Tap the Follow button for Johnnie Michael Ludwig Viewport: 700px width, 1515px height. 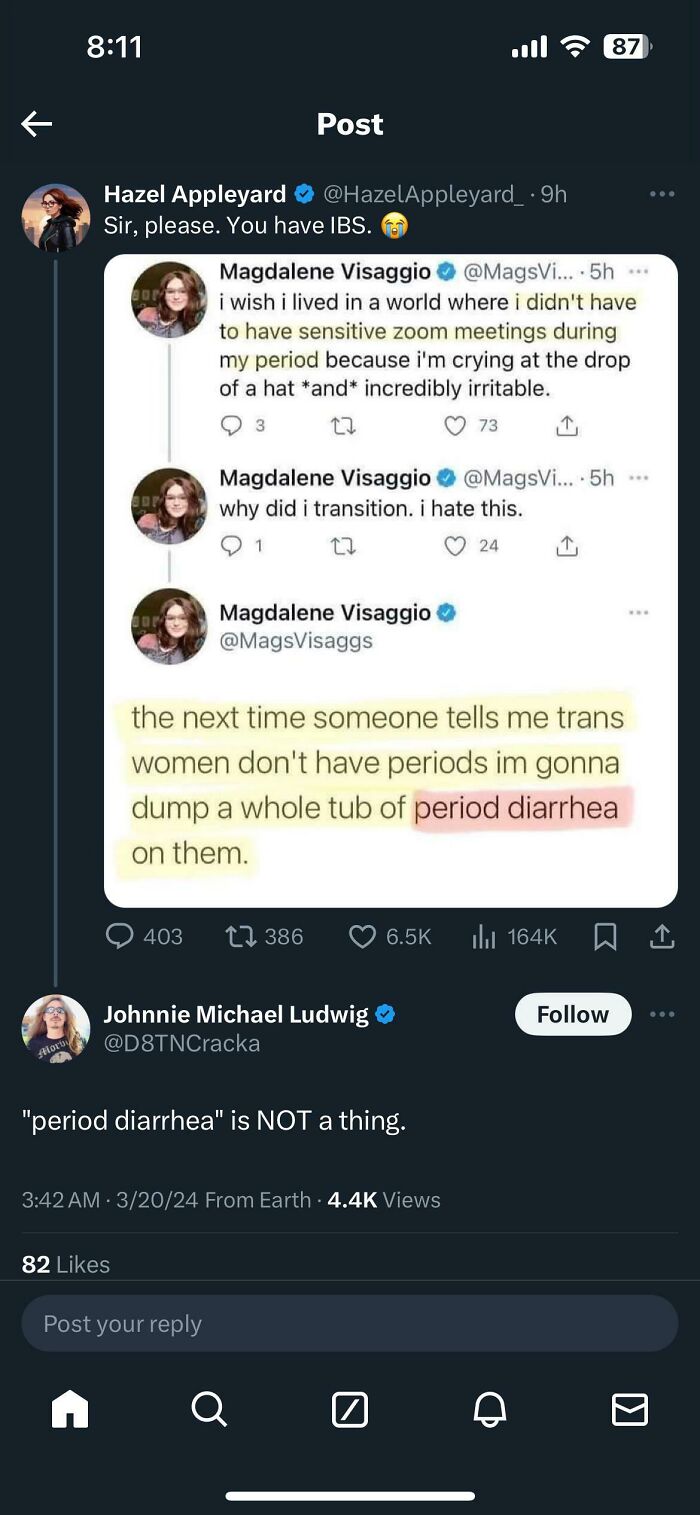[572, 1013]
